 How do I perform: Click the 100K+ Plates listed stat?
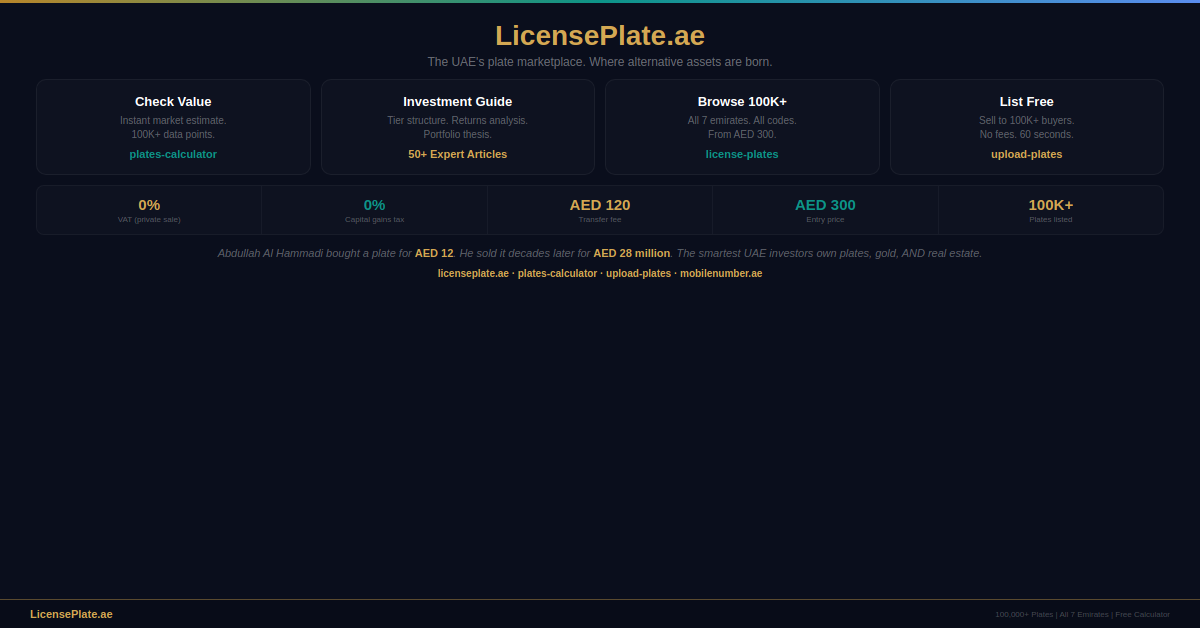pos(1050,209)
